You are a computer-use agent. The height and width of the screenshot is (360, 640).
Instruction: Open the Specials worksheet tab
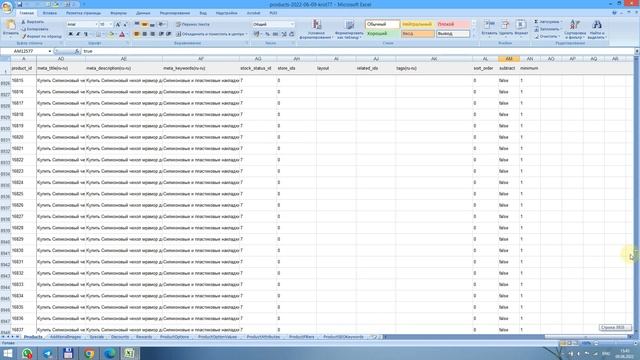(x=97, y=337)
